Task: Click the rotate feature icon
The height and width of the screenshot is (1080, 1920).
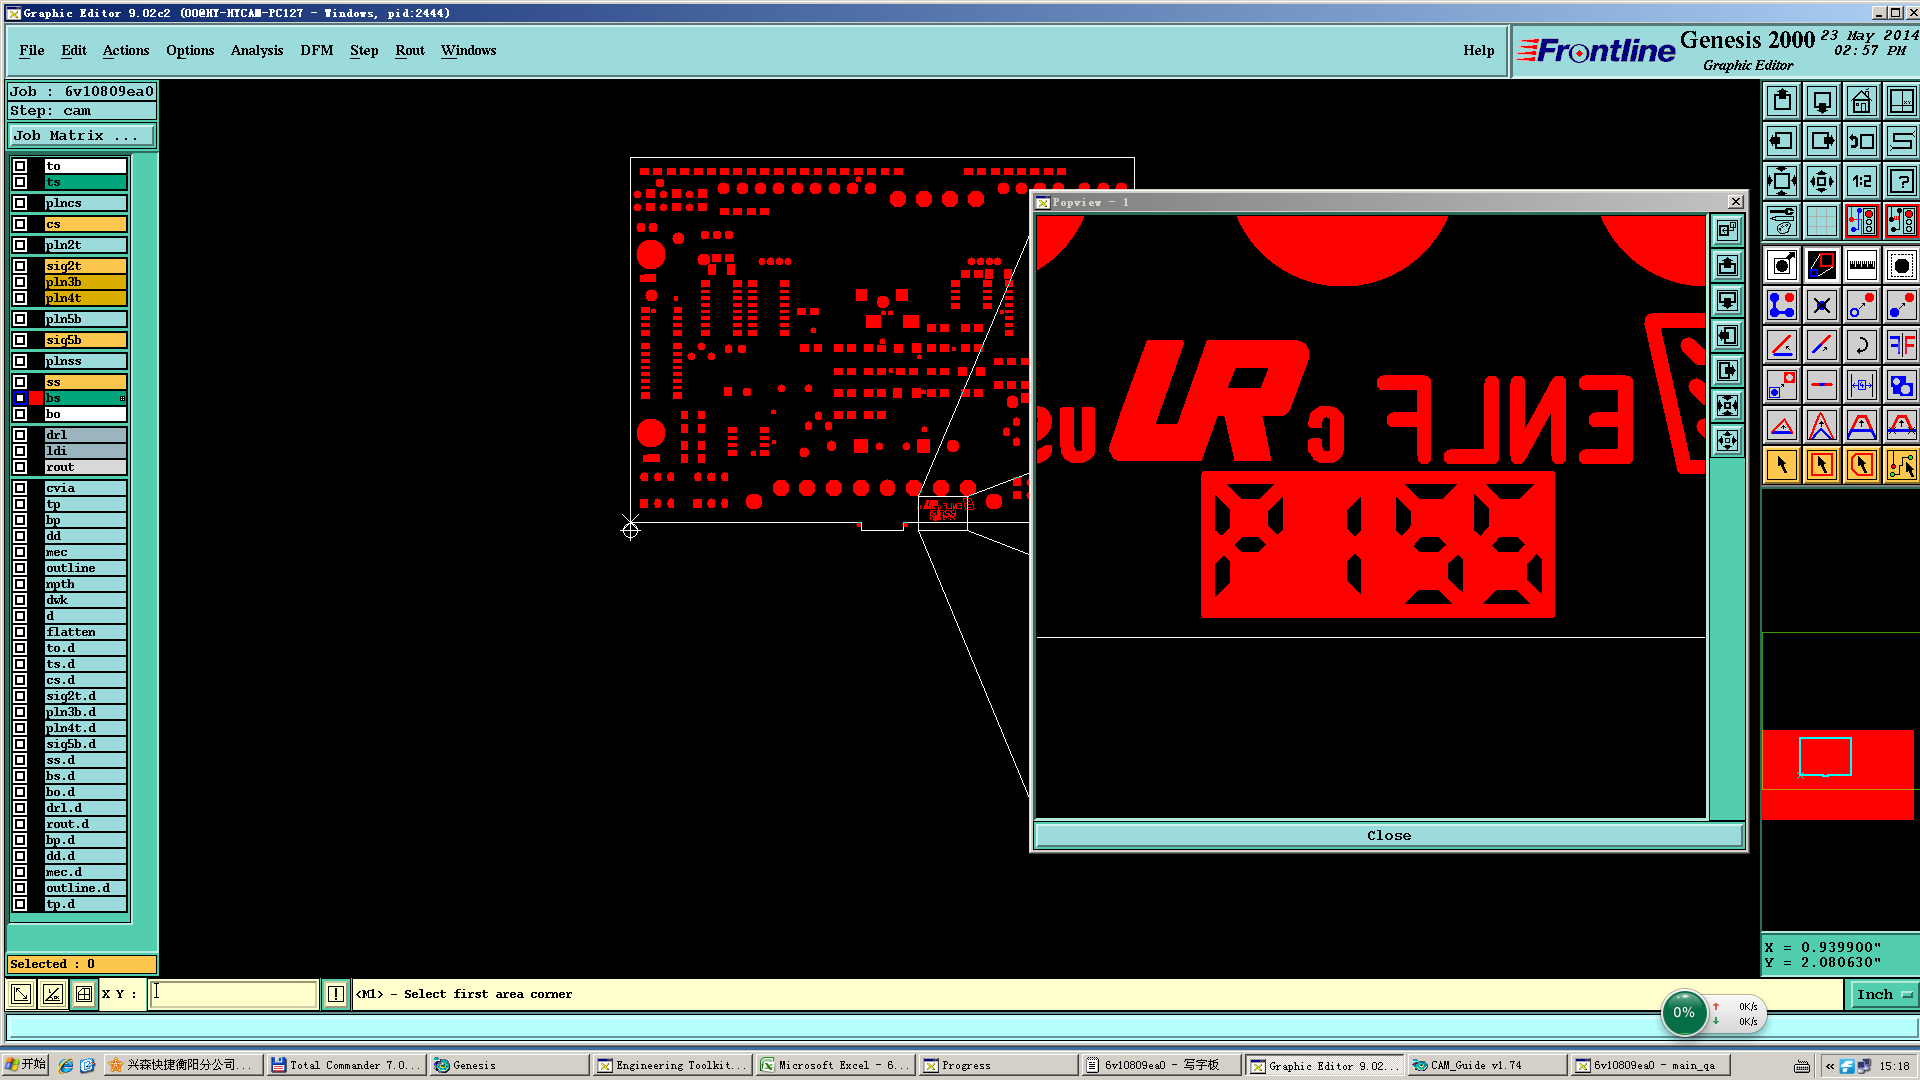Action: coord(1861,345)
